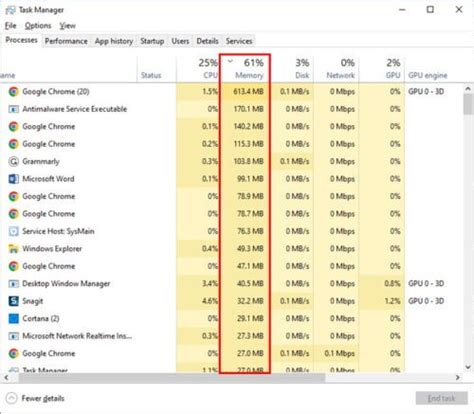
Task: Select the Microsoft Word process name
Action: coord(48,179)
